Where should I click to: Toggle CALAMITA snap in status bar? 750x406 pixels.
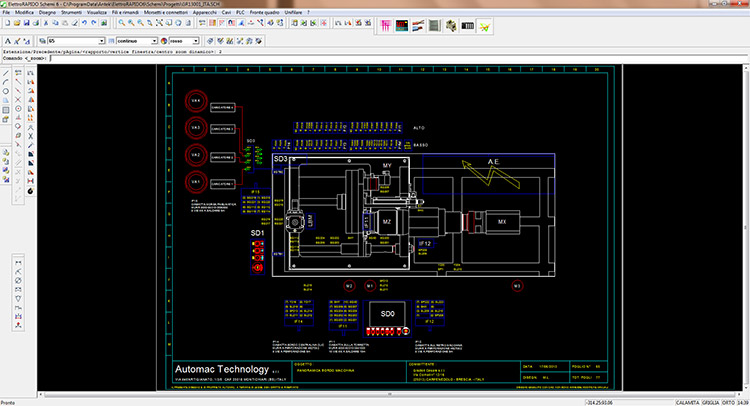[x=687, y=403]
